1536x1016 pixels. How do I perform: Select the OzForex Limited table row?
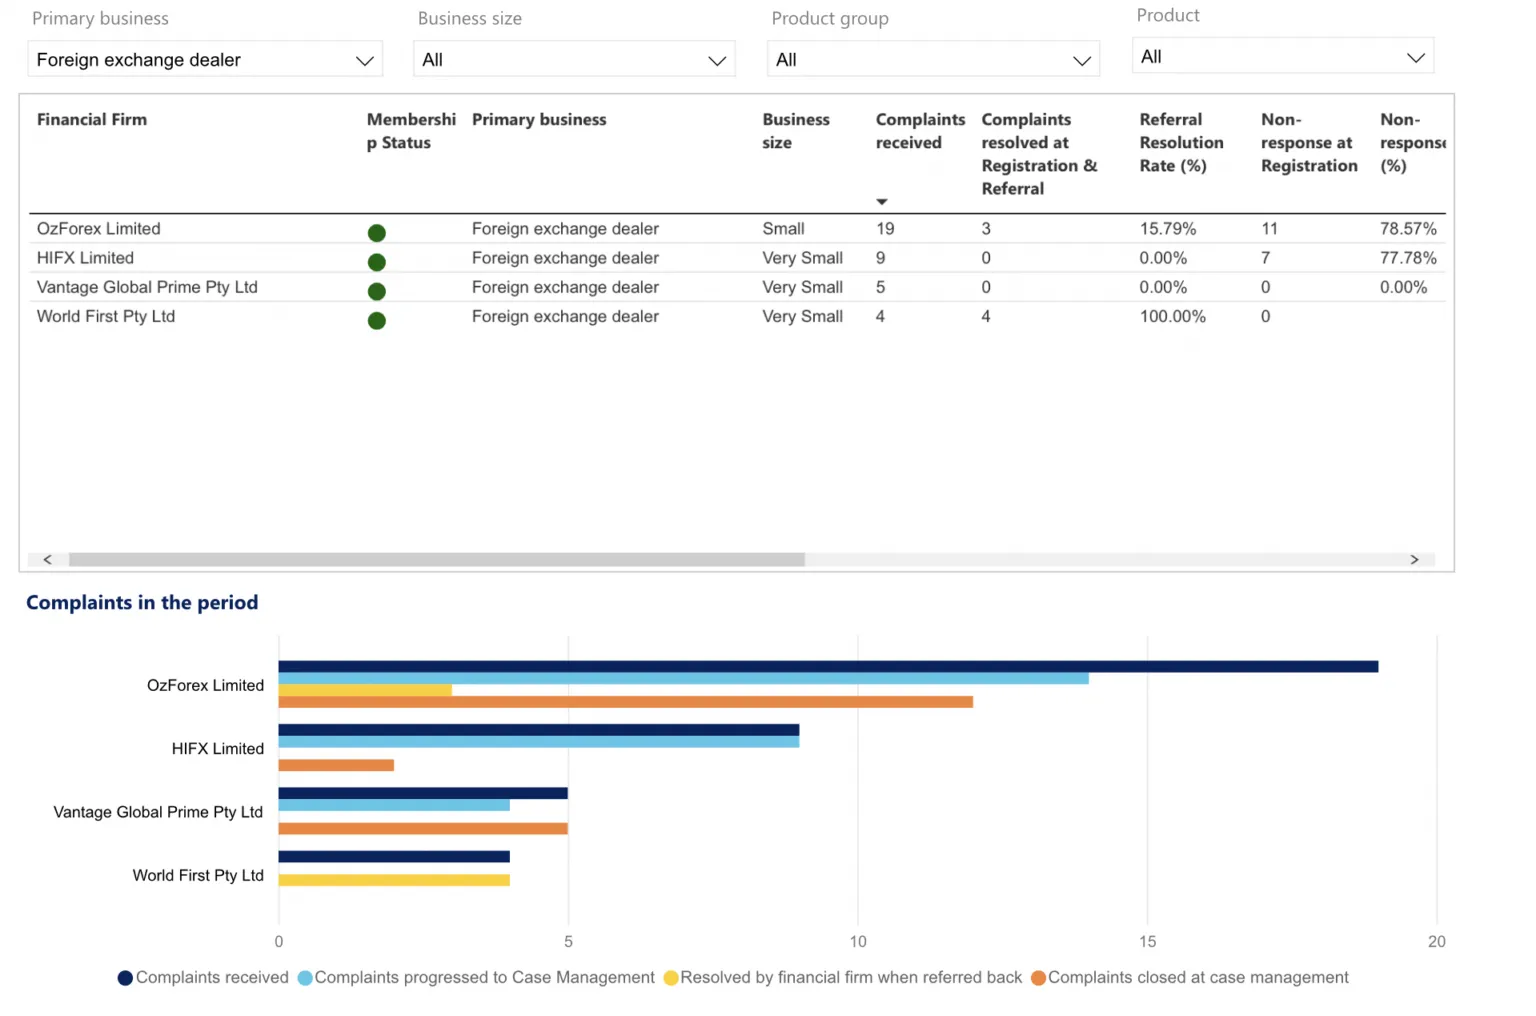737,229
